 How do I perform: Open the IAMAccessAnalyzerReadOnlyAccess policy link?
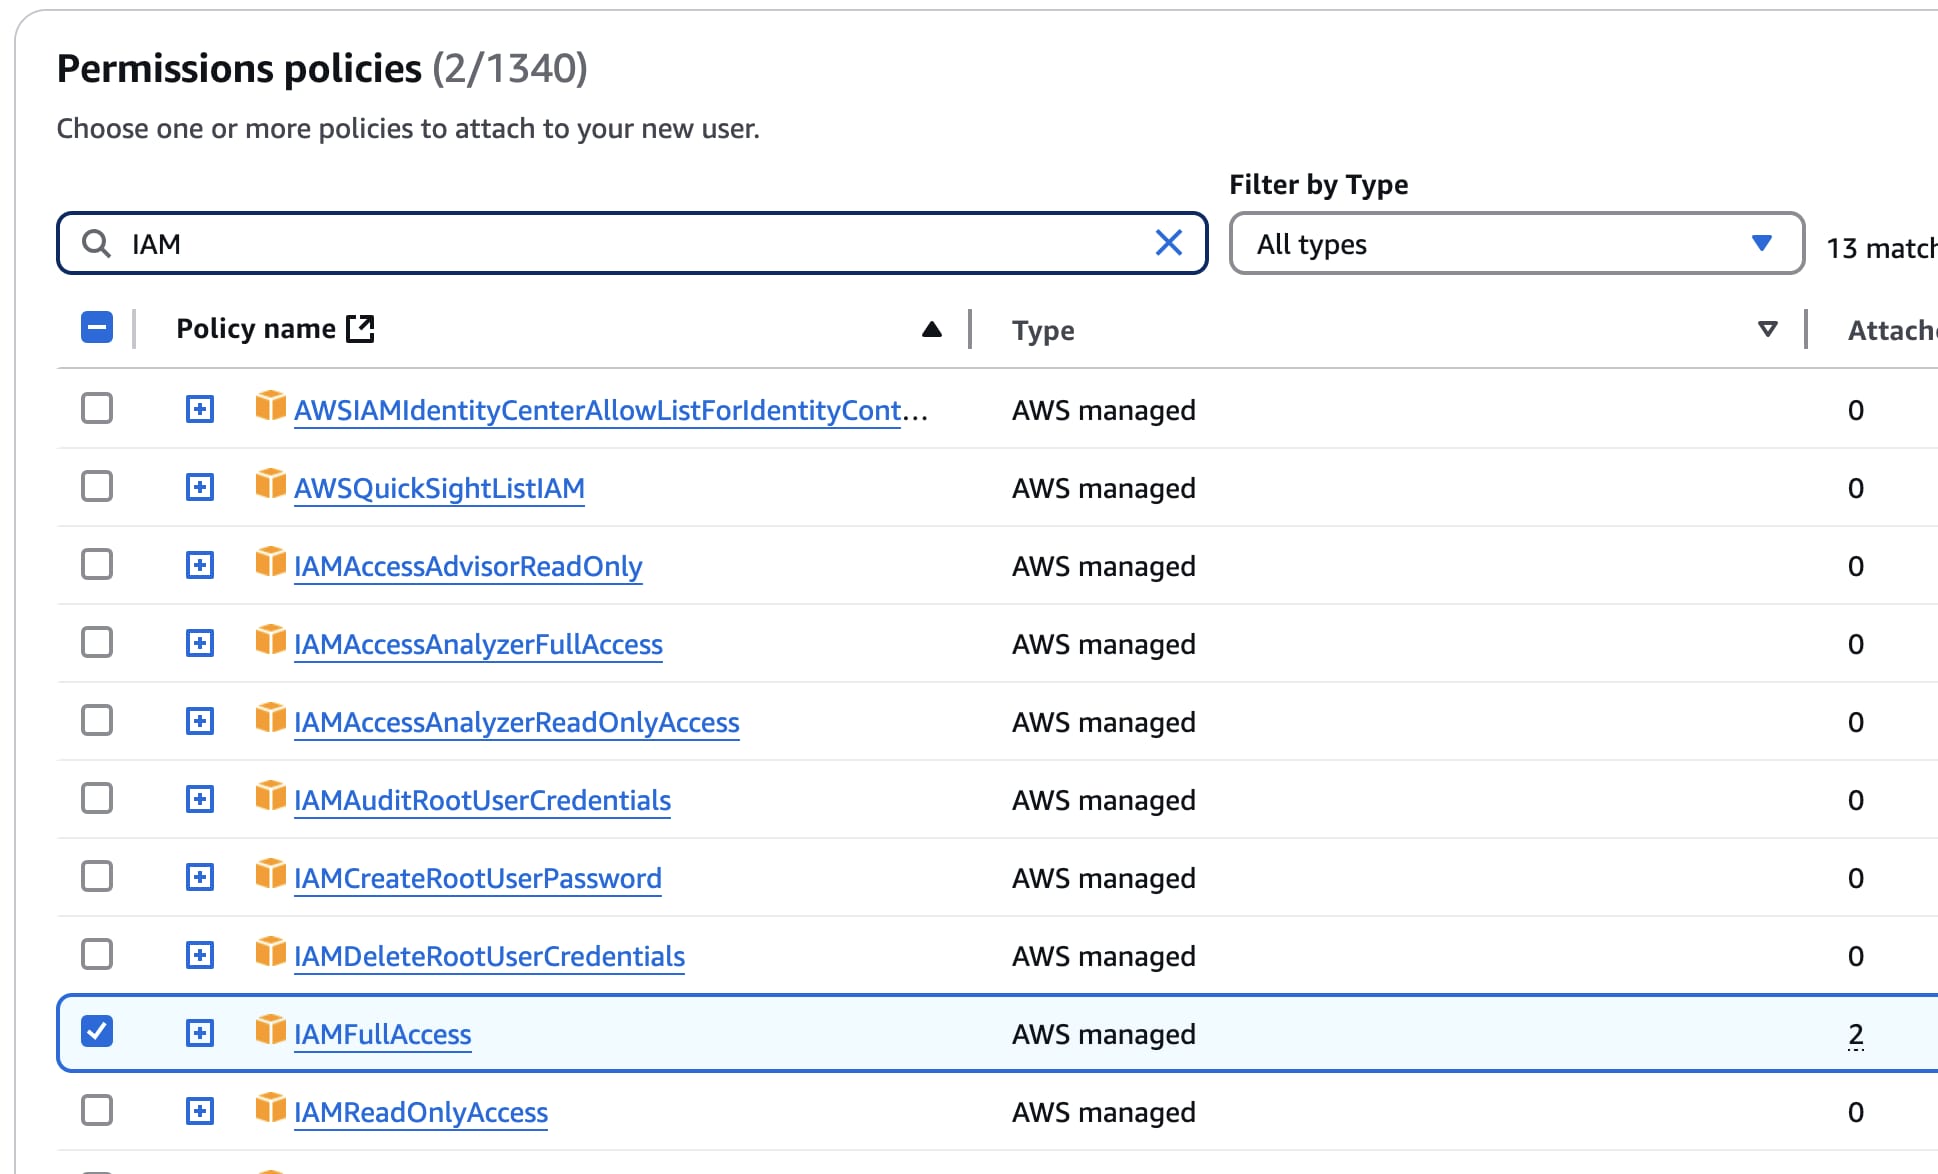point(517,722)
